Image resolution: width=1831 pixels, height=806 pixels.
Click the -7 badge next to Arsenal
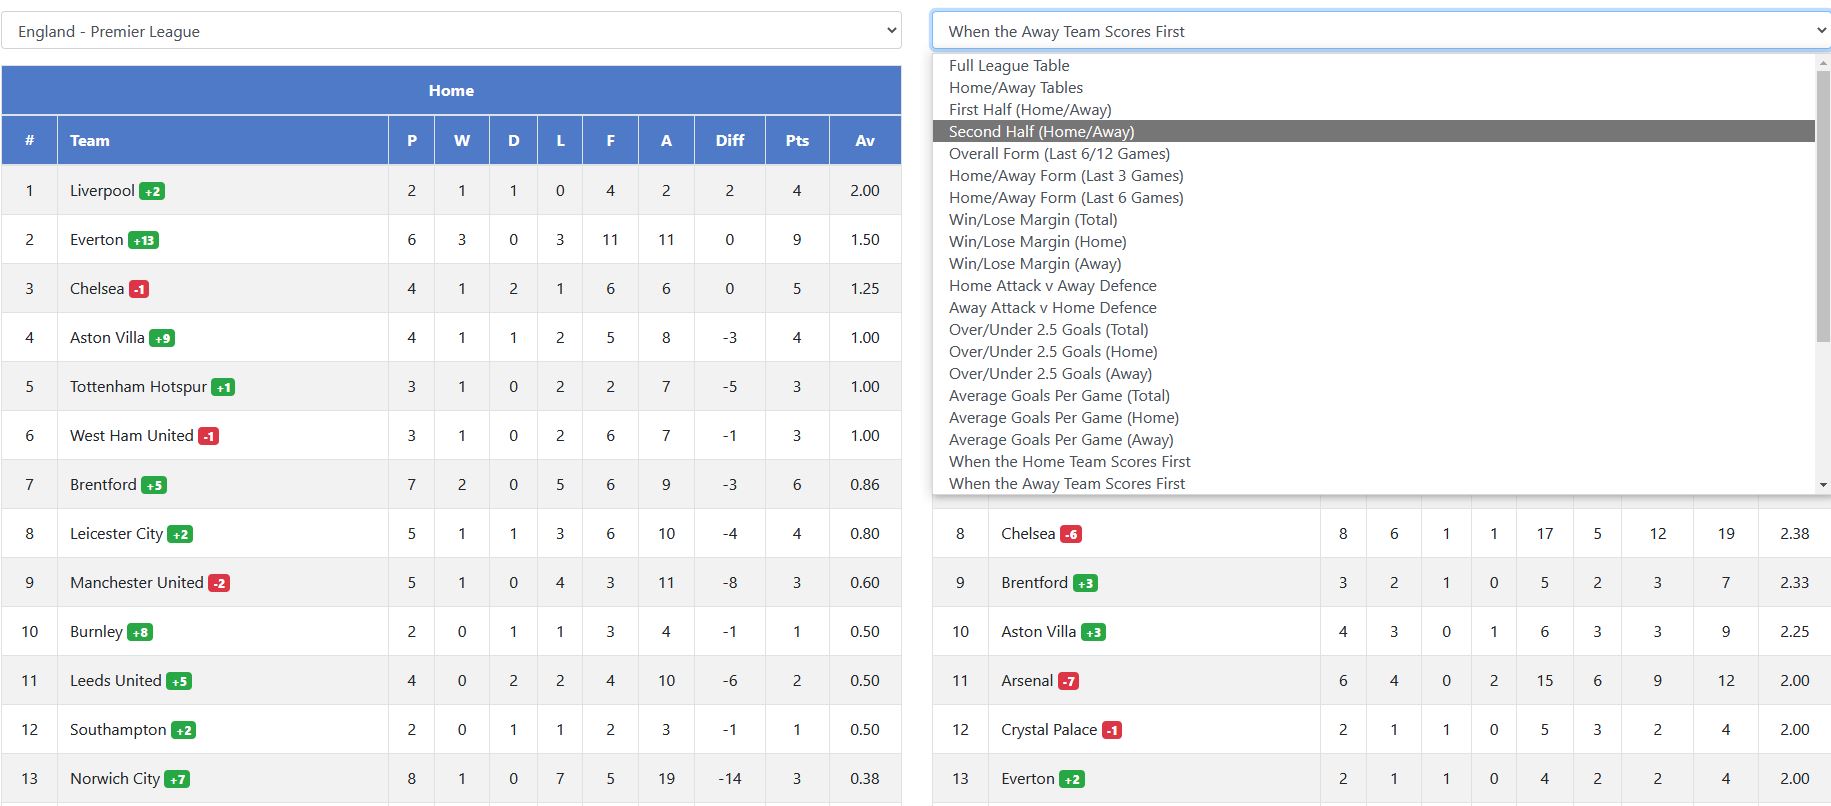point(1072,680)
